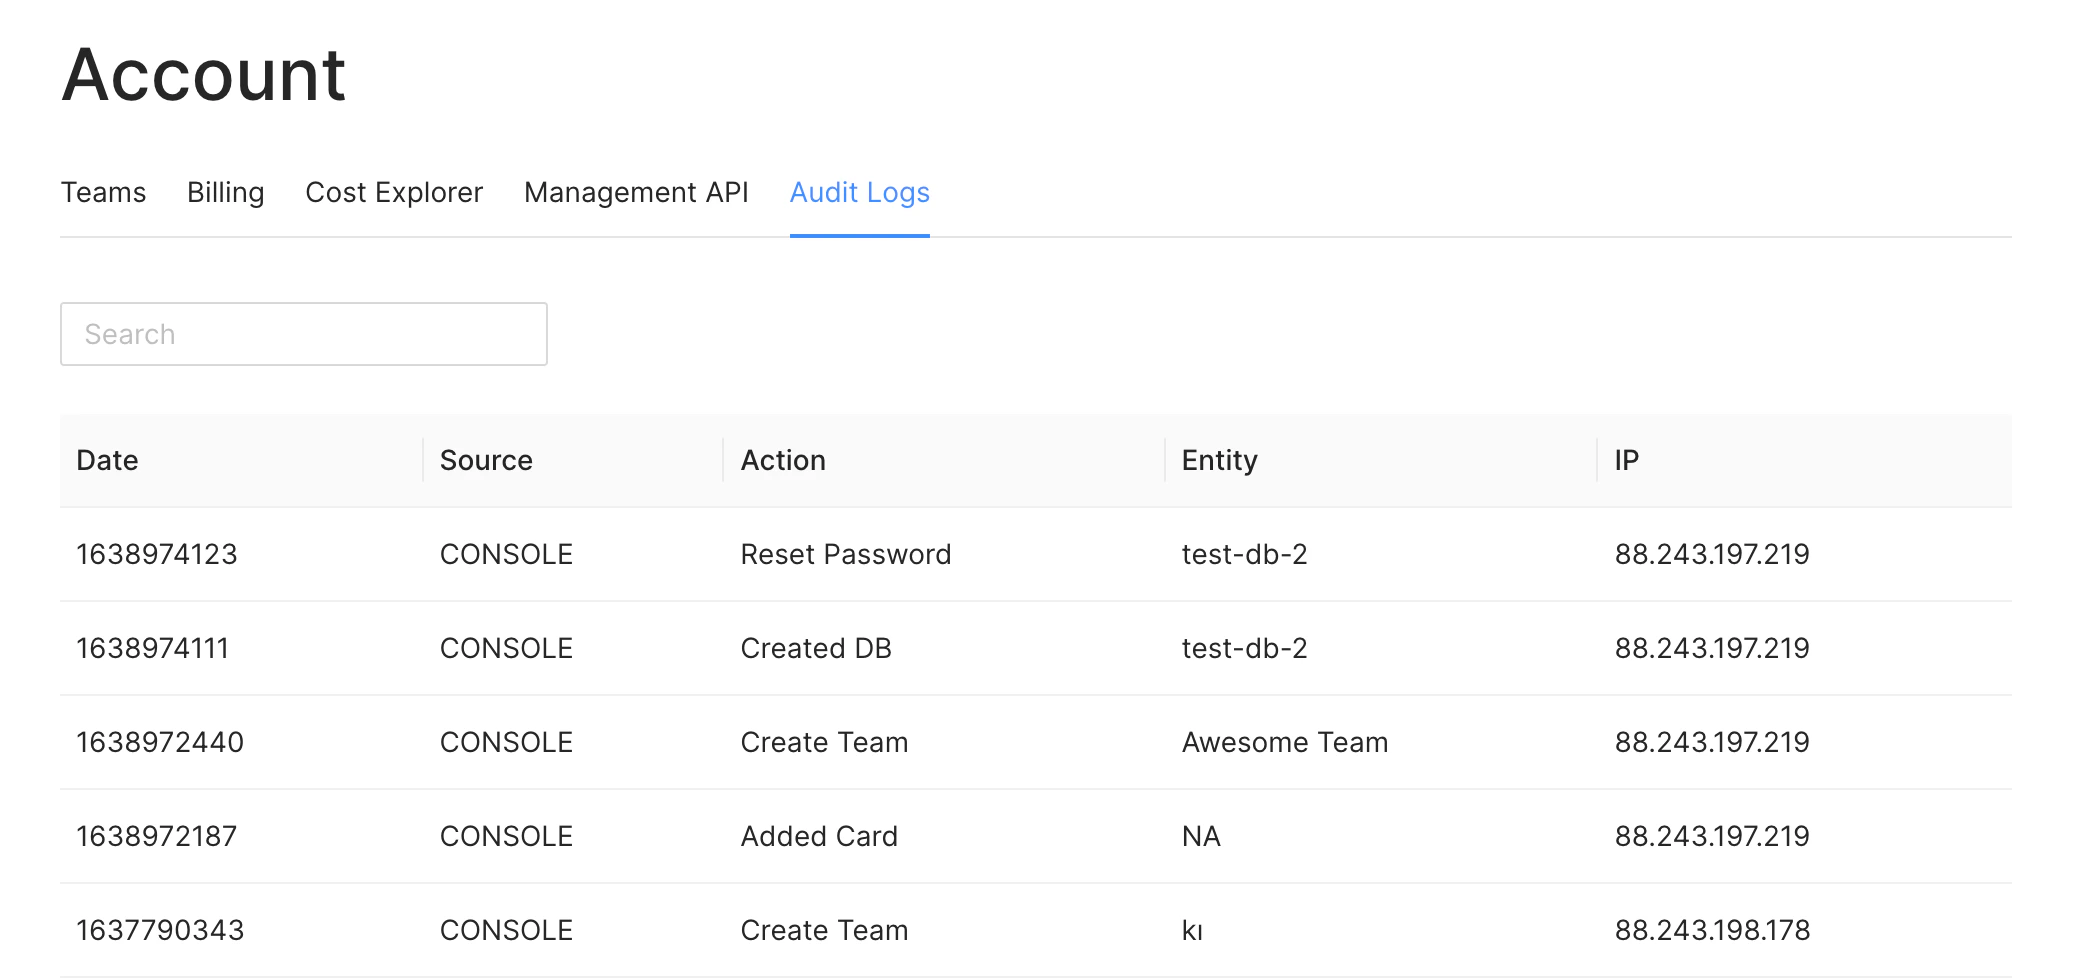This screenshot has height=978, width=2082.
Task: Click the IP column header
Action: [1626, 460]
